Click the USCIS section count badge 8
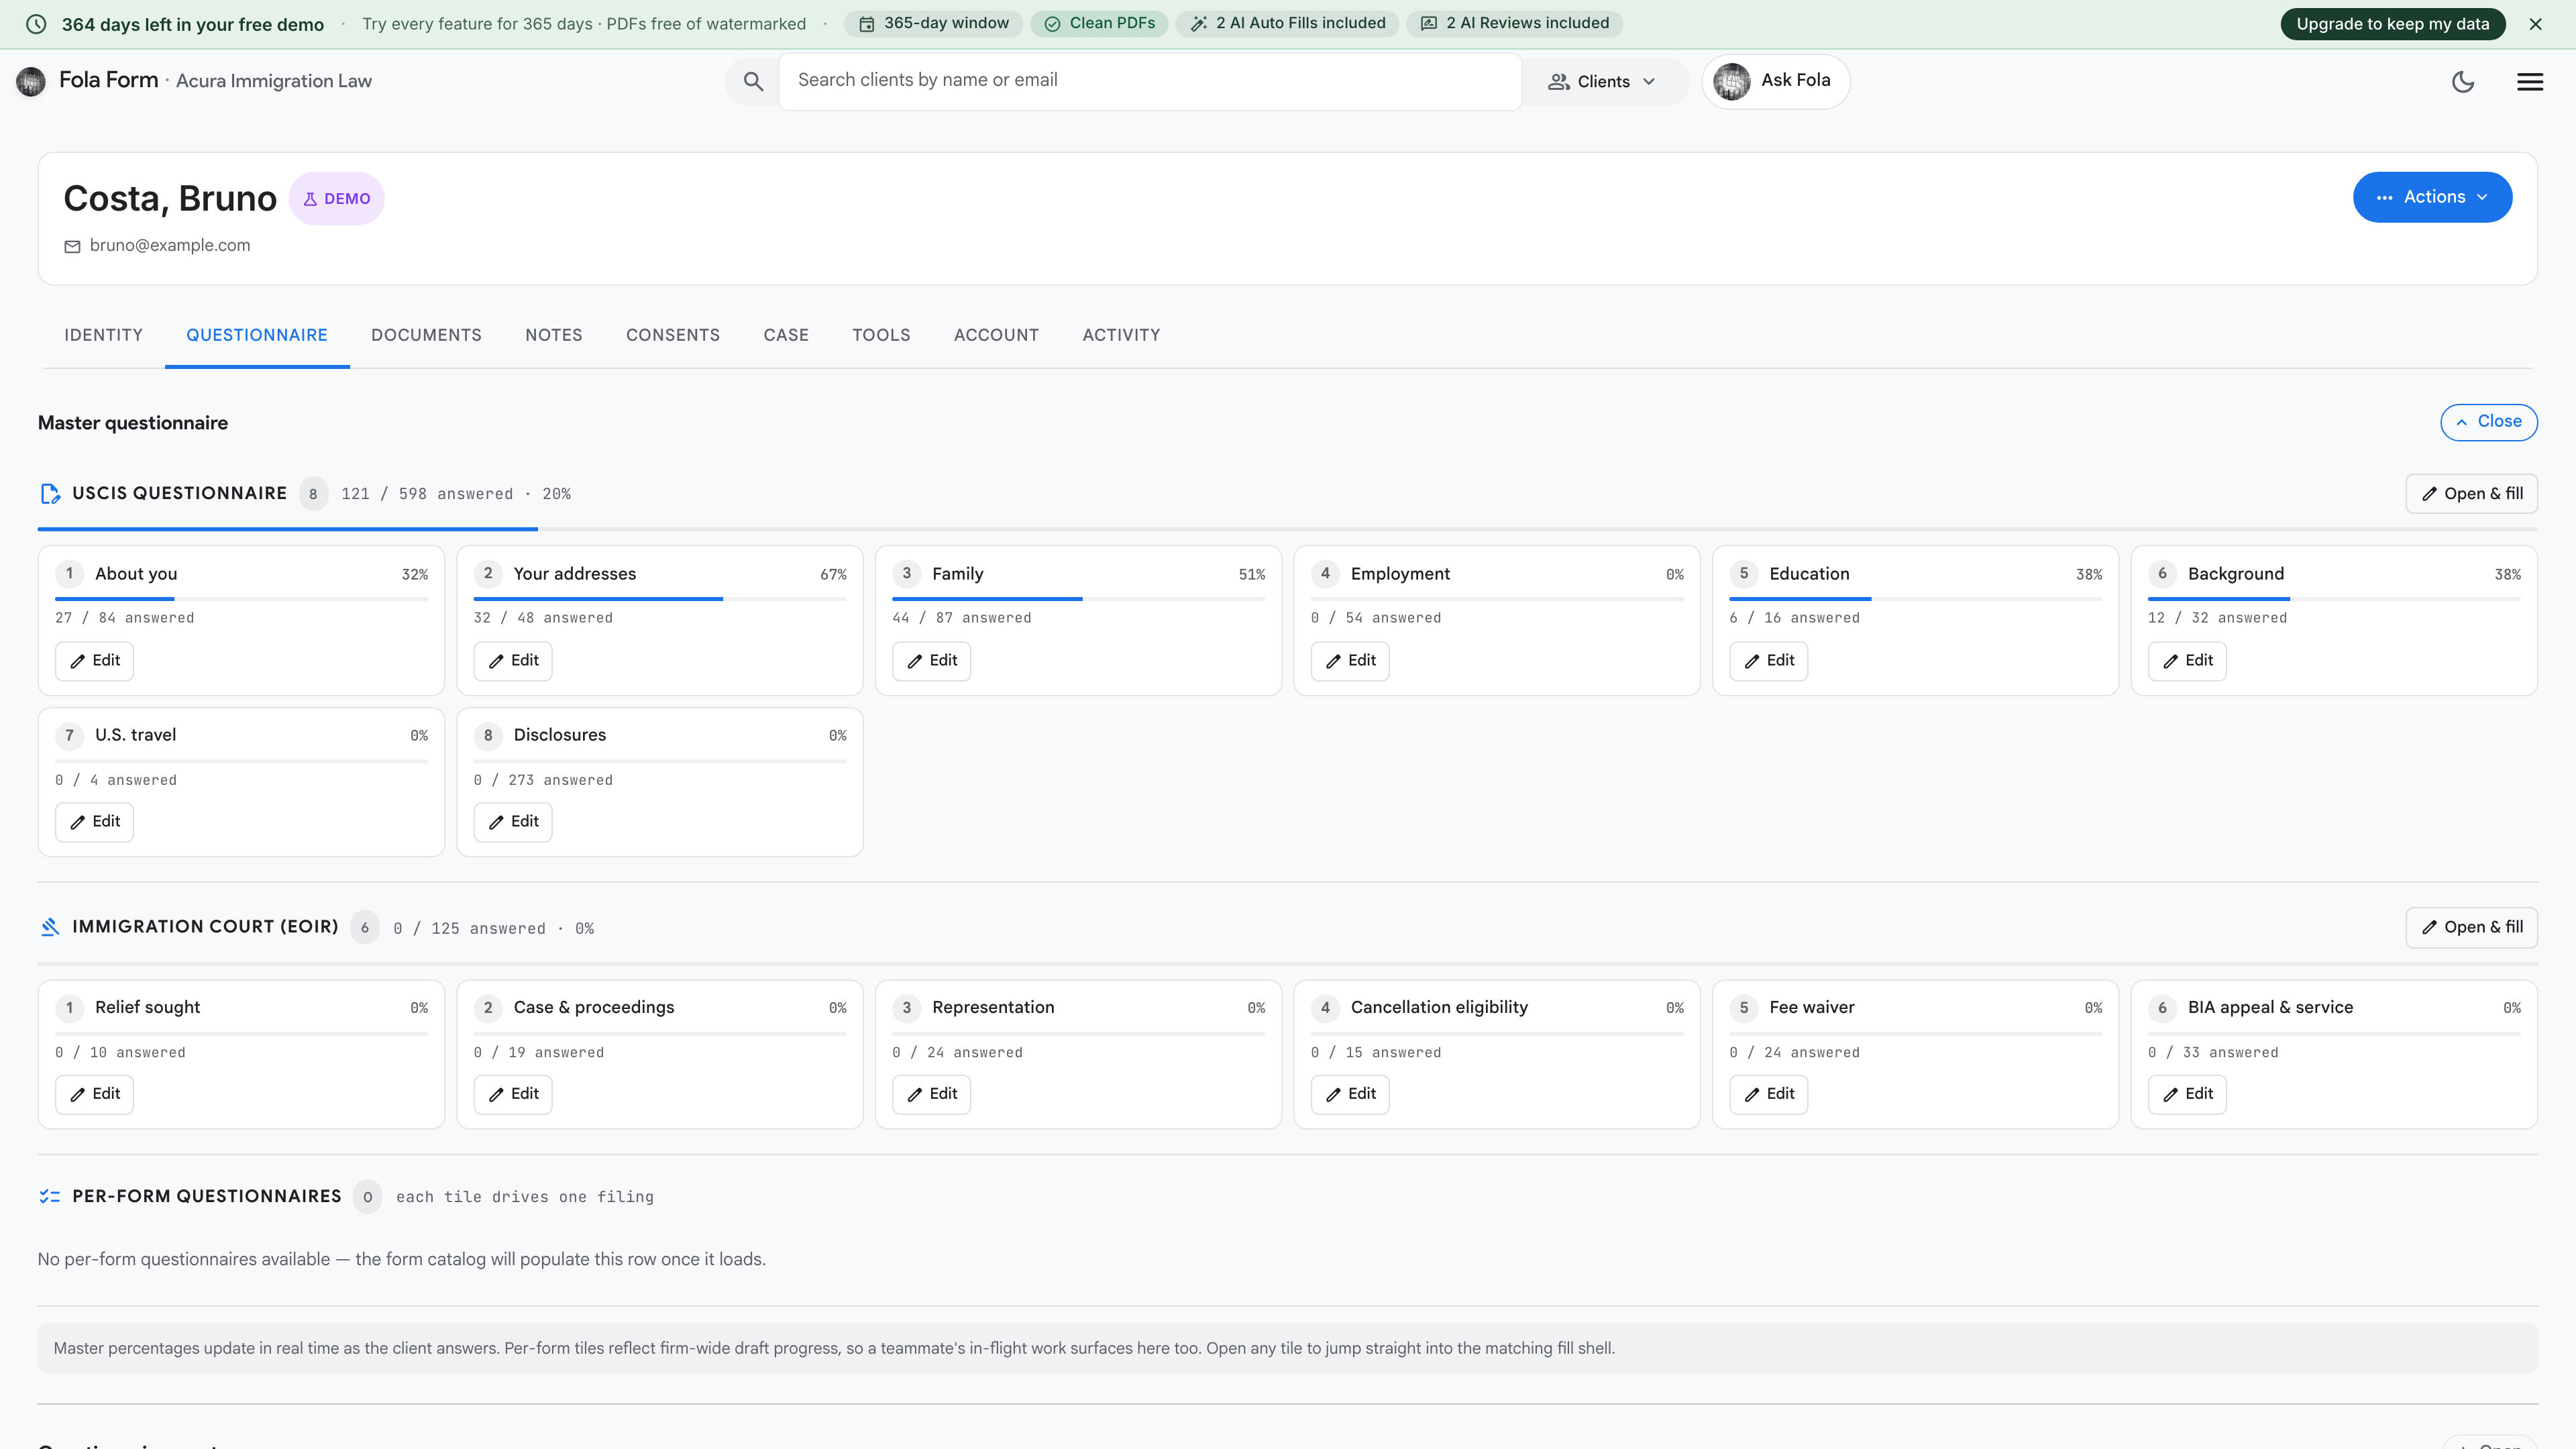 (313, 494)
